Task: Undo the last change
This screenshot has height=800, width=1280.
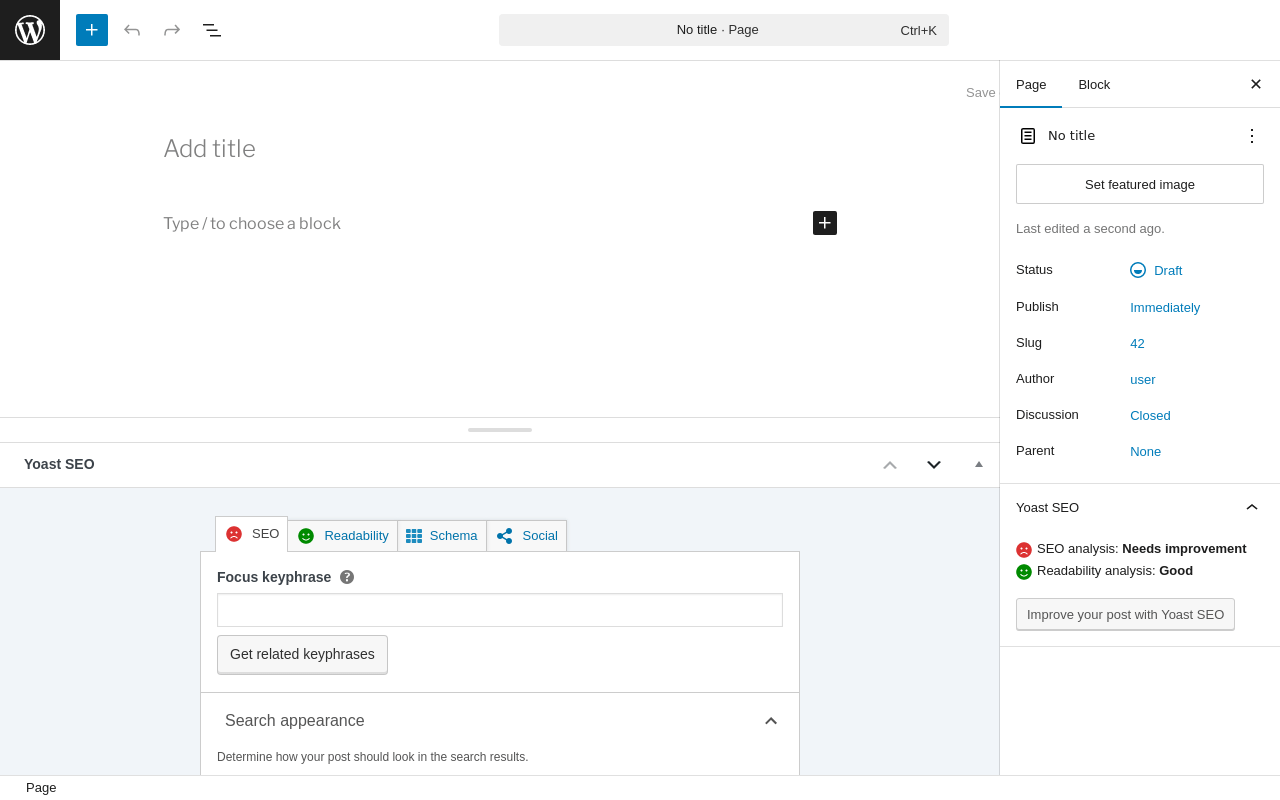Action: (x=132, y=30)
